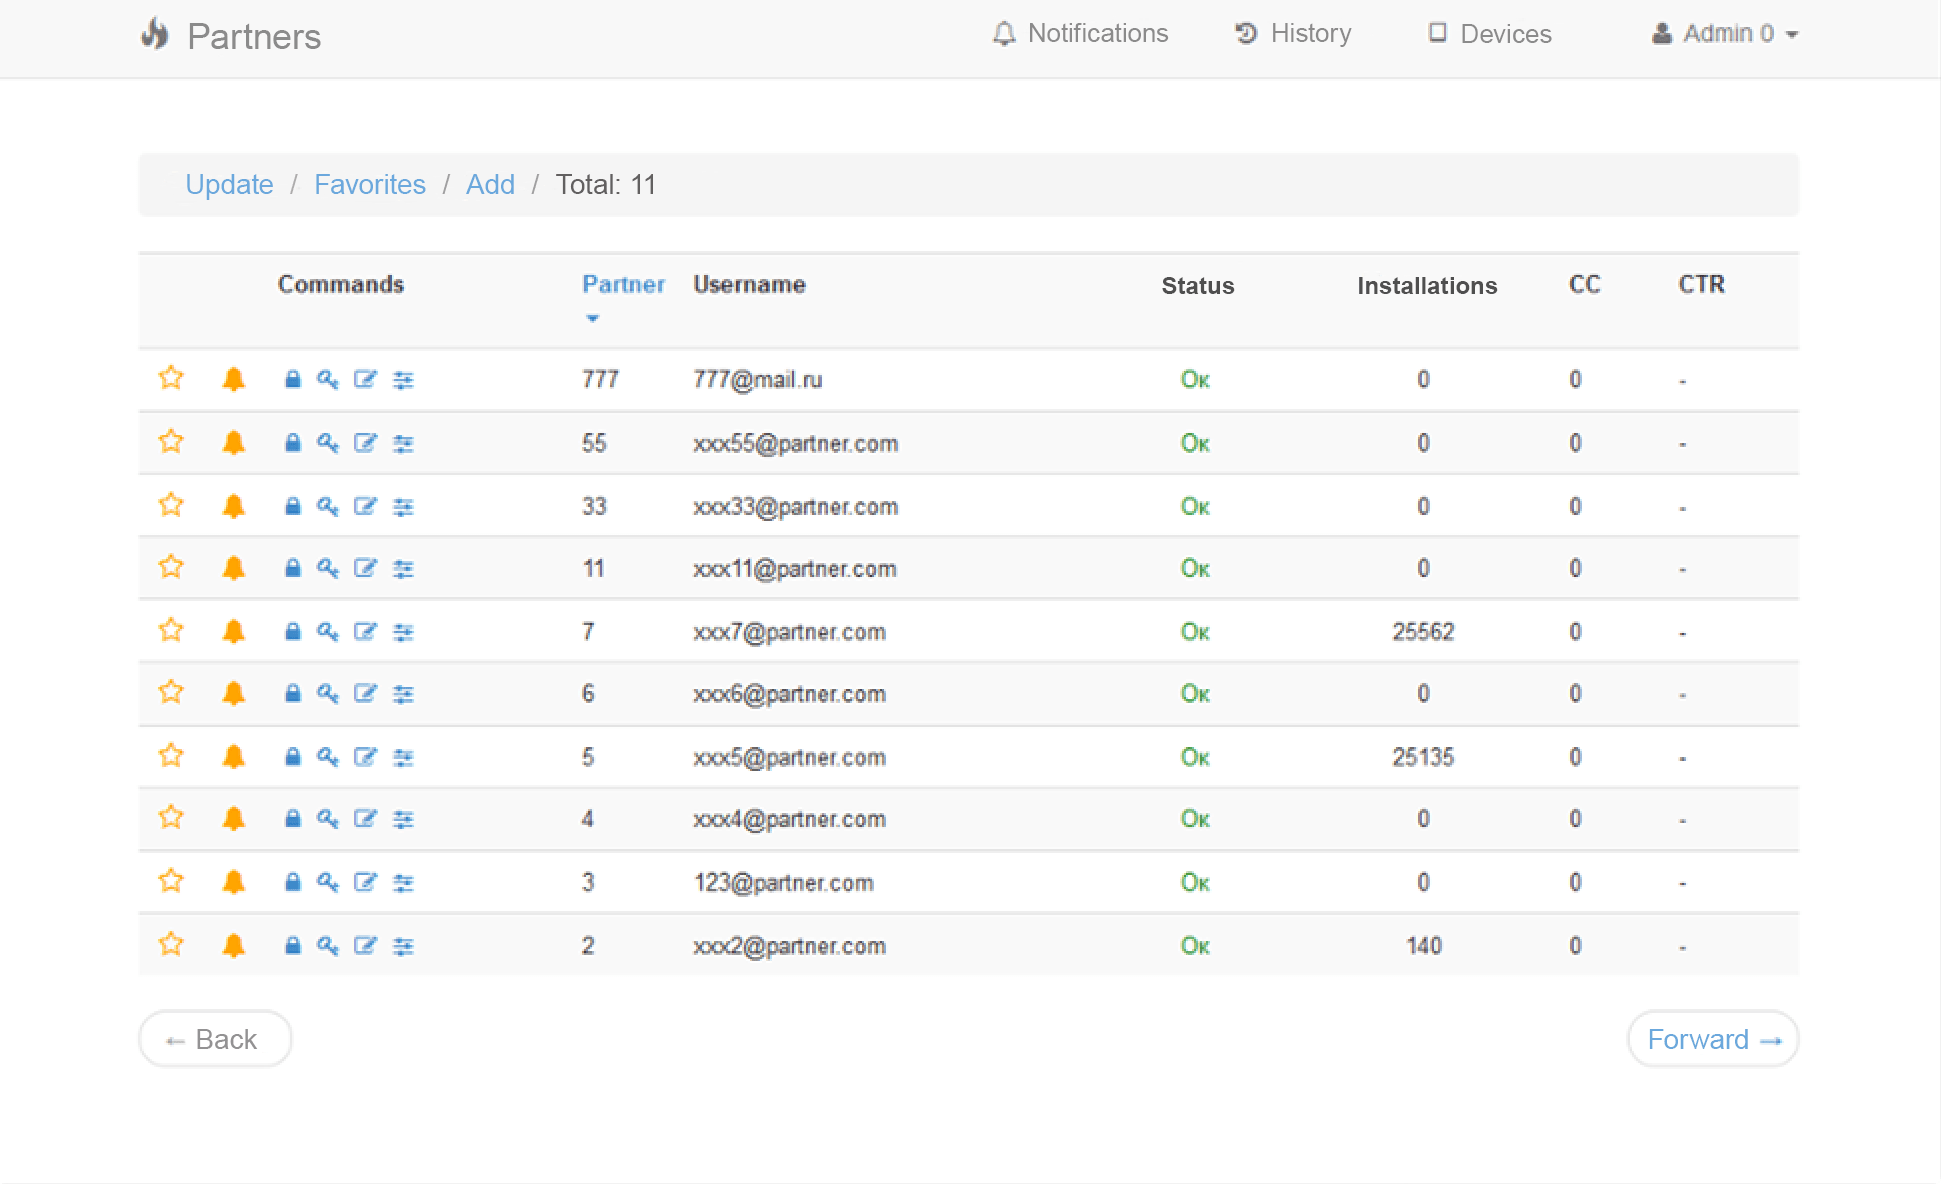The width and height of the screenshot is (1941, 1184).
Task: Toggle favorite star for partner 6
Action: coord(171,692)
